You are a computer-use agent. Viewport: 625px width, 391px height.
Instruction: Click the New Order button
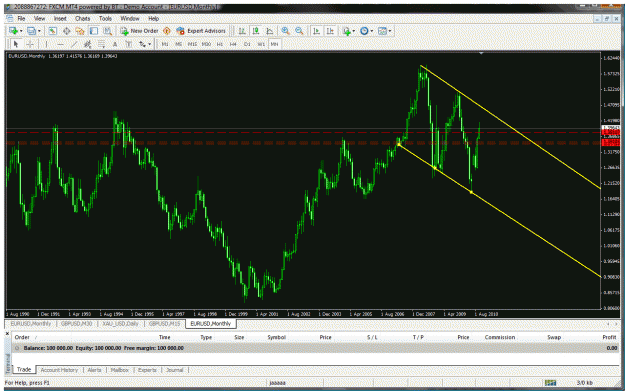[x=140, y=31]
